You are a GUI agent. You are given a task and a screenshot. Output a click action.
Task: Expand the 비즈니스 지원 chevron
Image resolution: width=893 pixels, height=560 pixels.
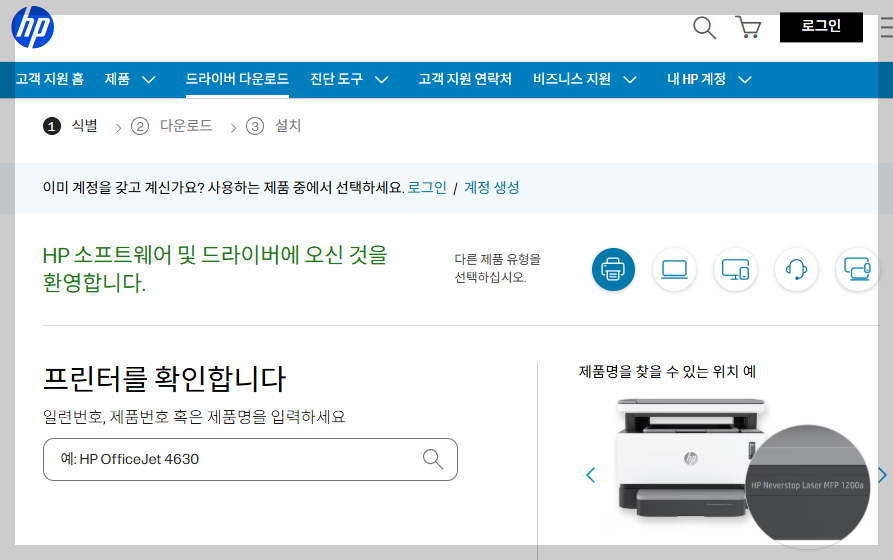[630, 80]
